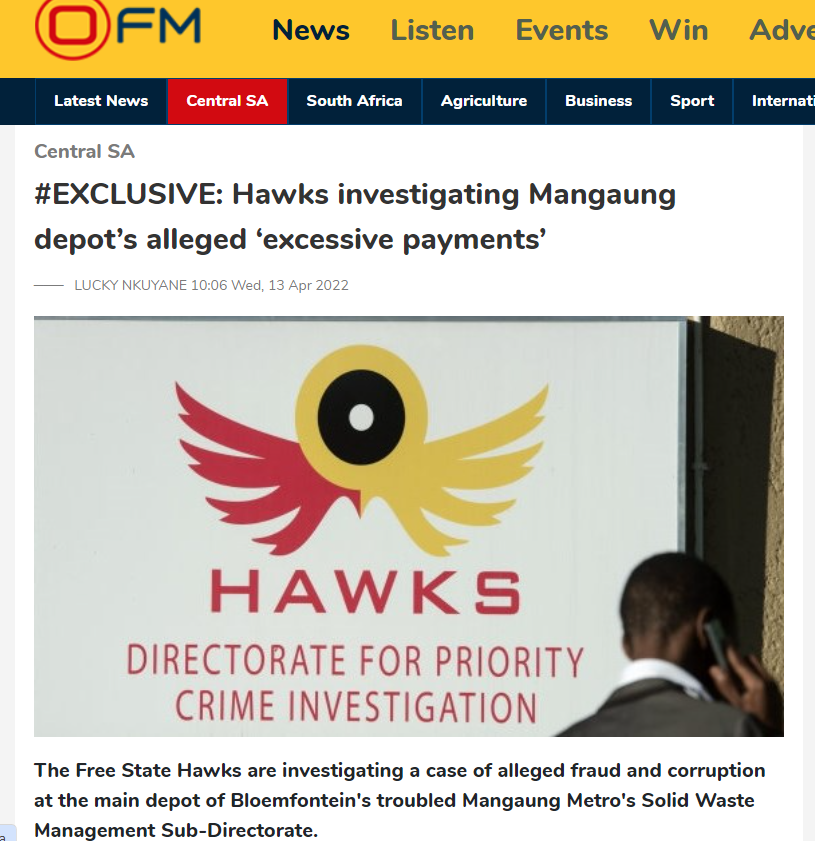Switch to the South Africa tab
This screenshot has width=815, height=841.
pos(354,101)
